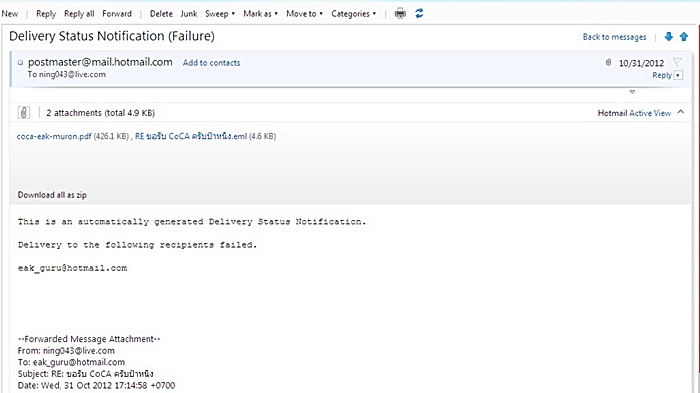This screenshot has width=700, height=393.
Task: Return via Back to messages link
Action: coord(614,37)
